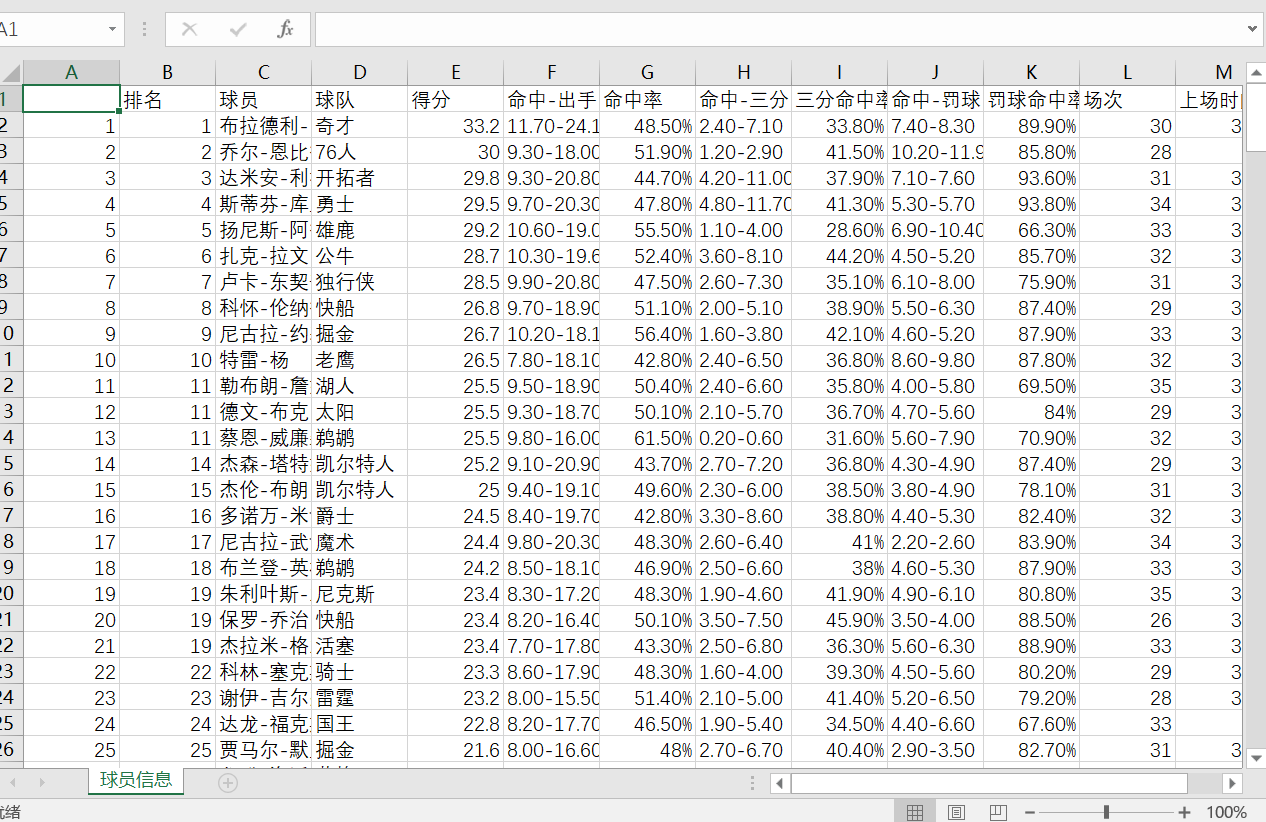1266x822 pixels.
Task: Go to next sheet tab arrow
Action: 41,782
